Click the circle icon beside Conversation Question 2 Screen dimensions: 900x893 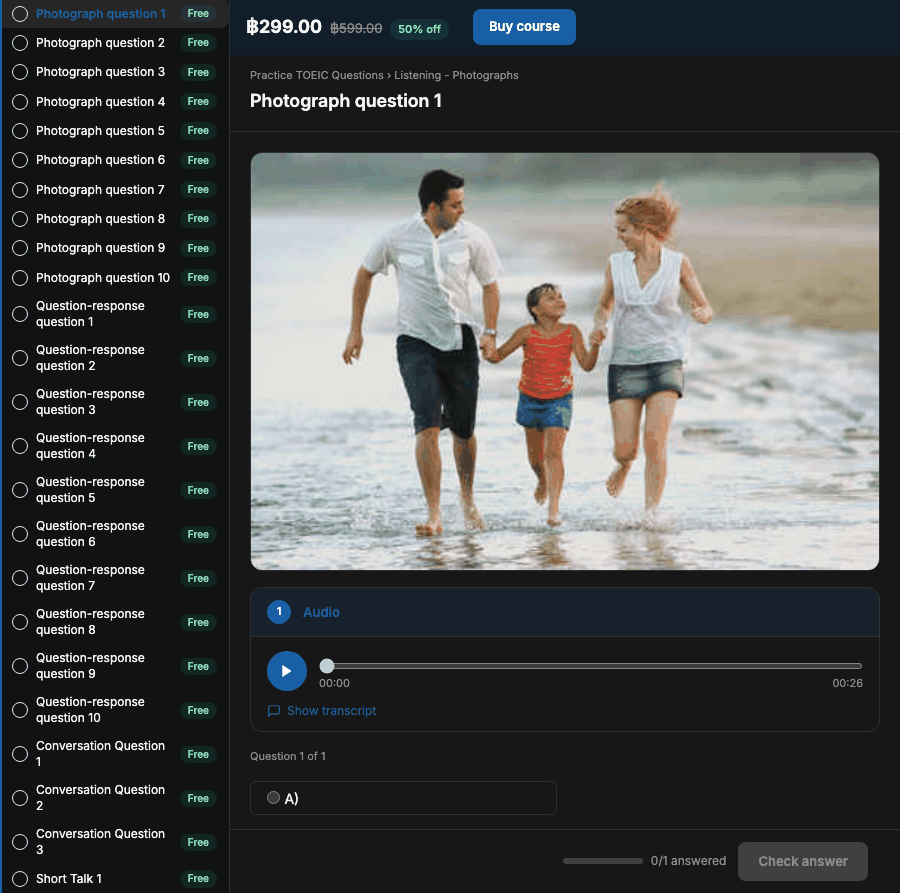20,798
